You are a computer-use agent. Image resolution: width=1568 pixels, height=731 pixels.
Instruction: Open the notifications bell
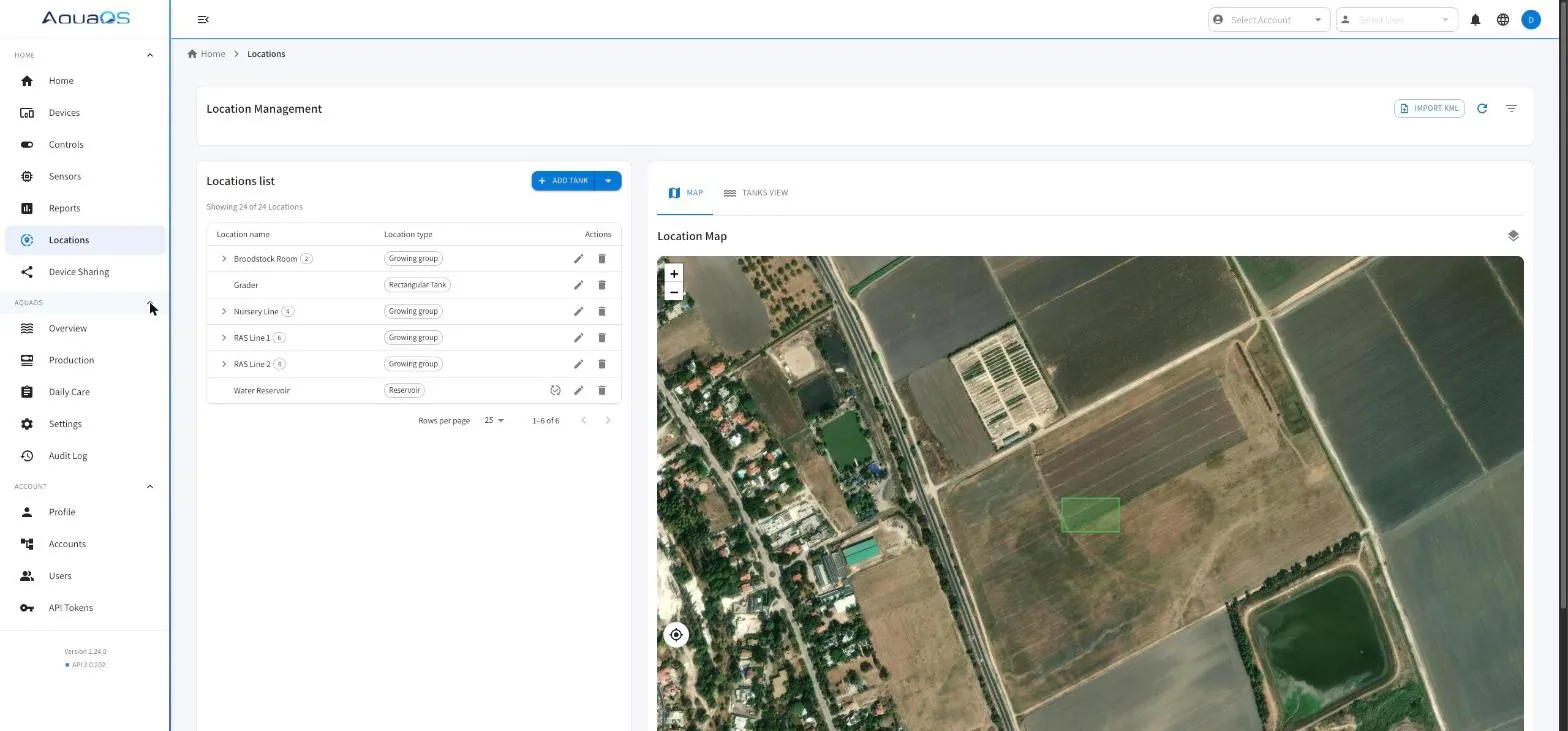tap(1475, 20)
